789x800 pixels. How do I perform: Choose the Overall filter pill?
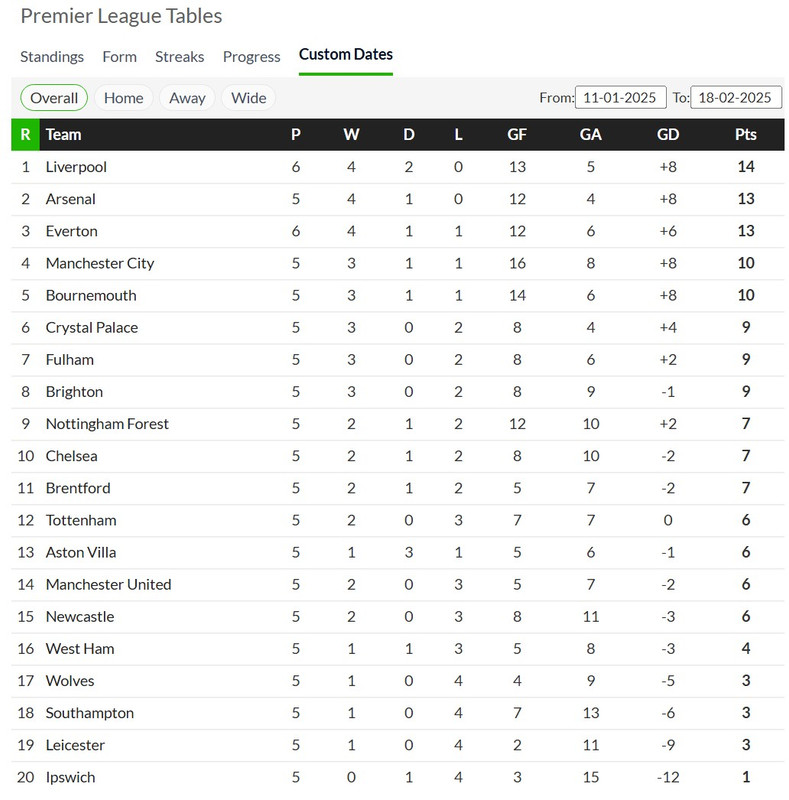coord(54,98)
